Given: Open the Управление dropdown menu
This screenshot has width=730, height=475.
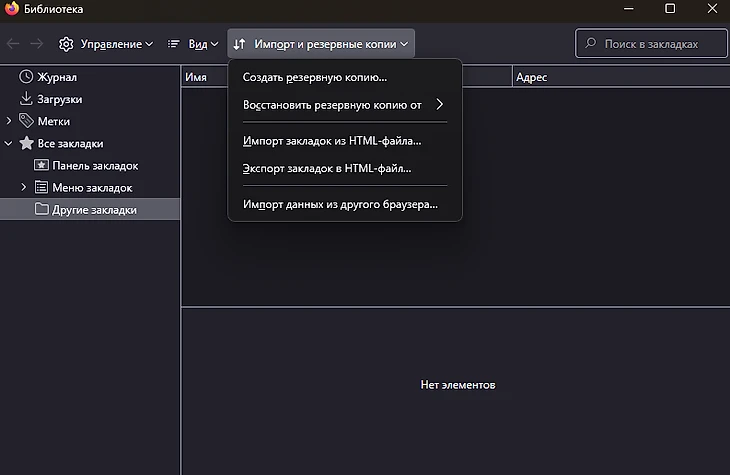Looking at the screenshot, I should click(106, 44).
